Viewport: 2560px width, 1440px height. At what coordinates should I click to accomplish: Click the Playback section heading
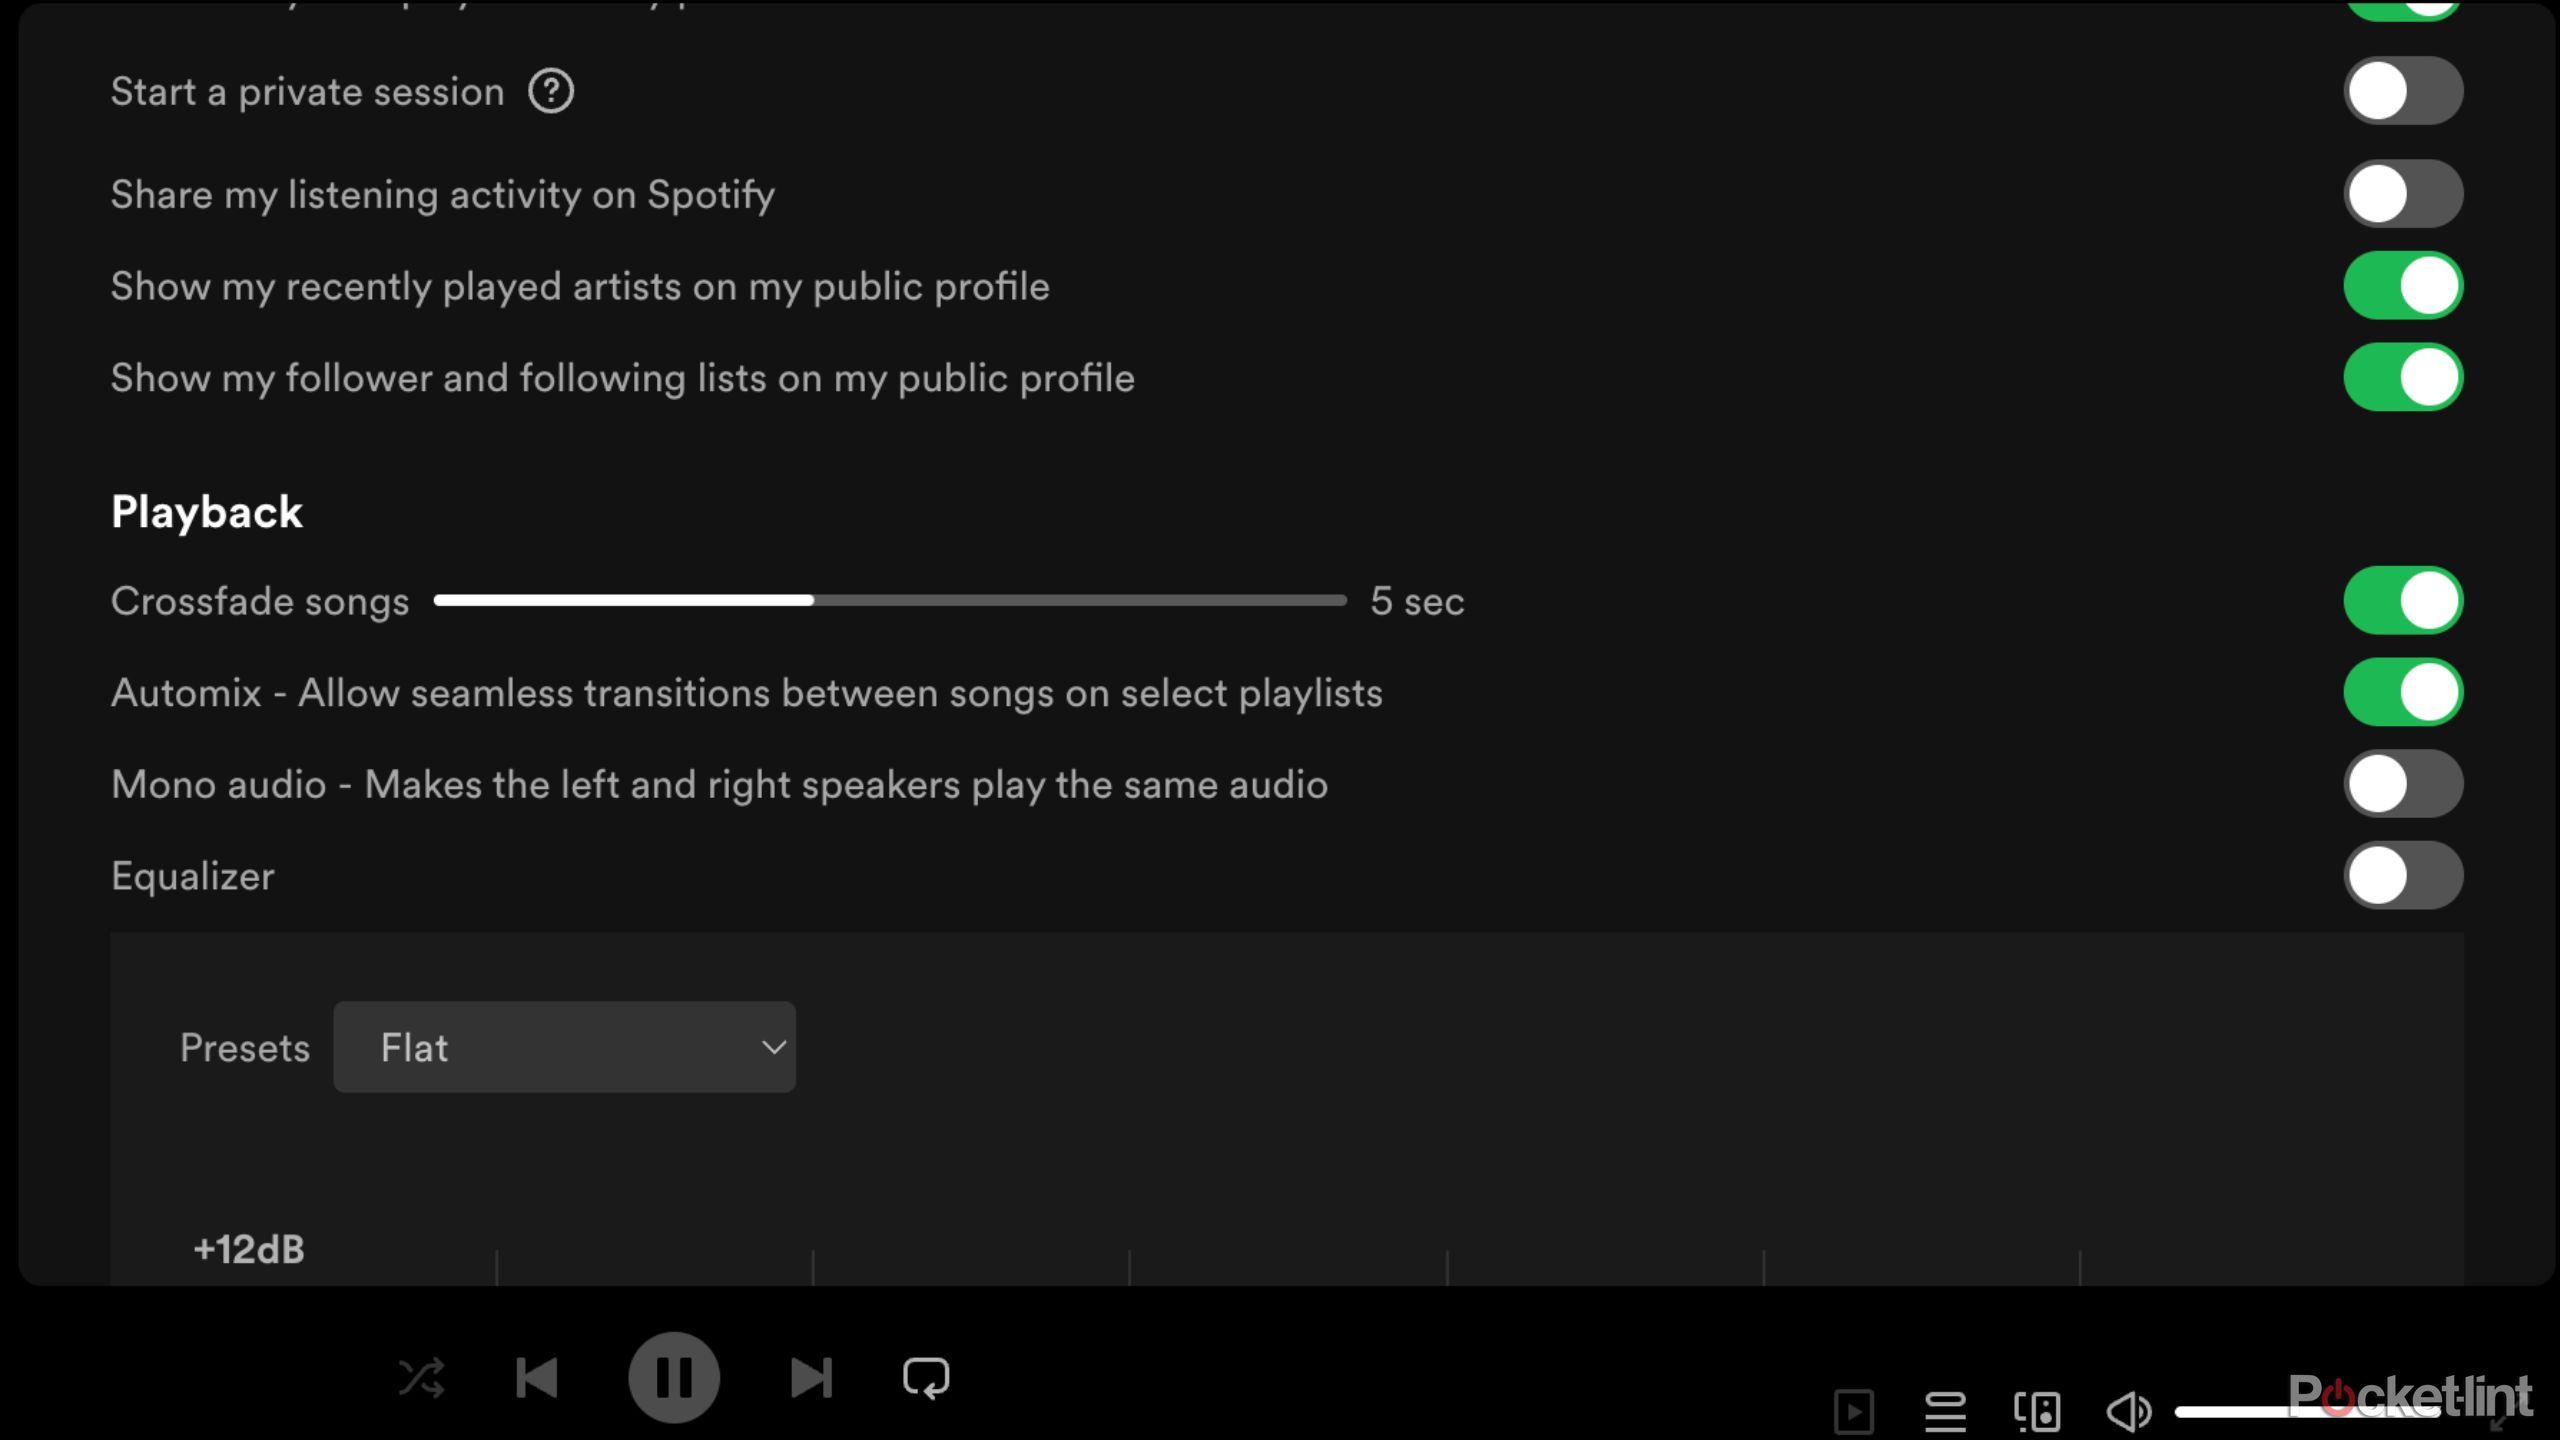(x=207, y=513)
